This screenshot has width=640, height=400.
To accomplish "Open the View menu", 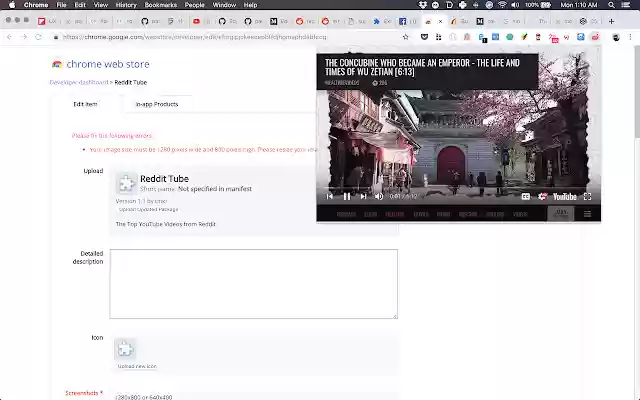I will tap(100, 5).
